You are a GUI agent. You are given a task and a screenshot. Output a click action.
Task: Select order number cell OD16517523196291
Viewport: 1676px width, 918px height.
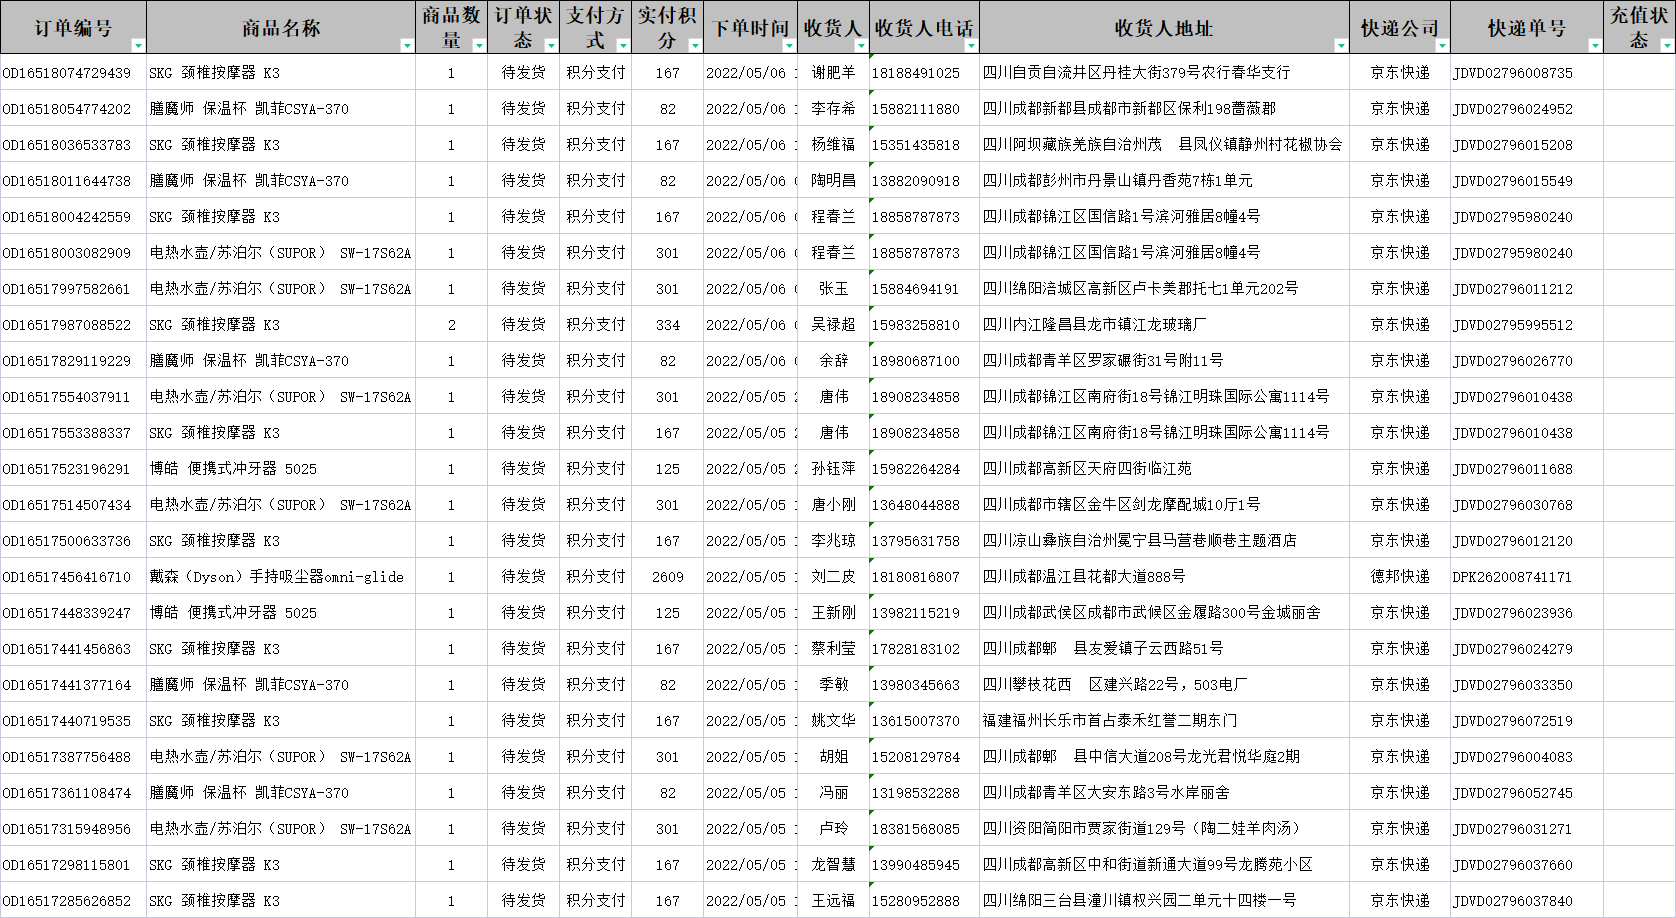[x=73, y=469]
